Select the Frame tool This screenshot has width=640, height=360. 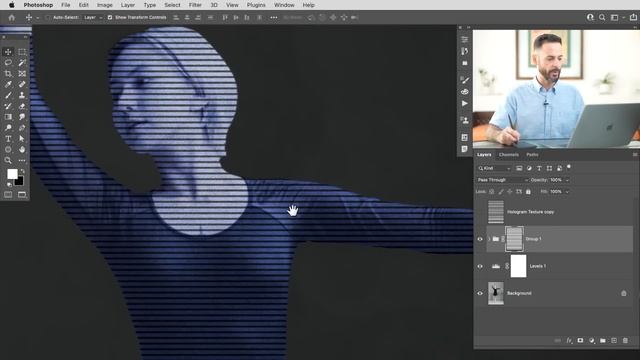coord(22,73)
